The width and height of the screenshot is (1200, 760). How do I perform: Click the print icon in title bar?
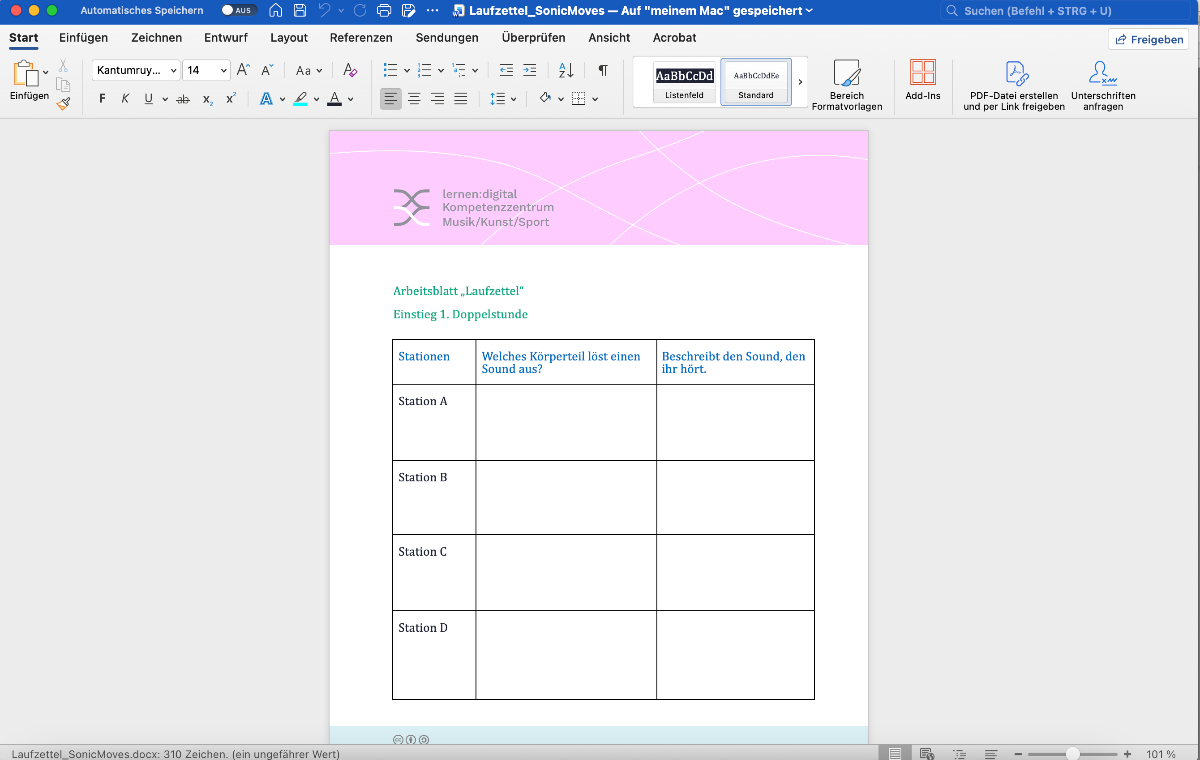click(384, 11)
